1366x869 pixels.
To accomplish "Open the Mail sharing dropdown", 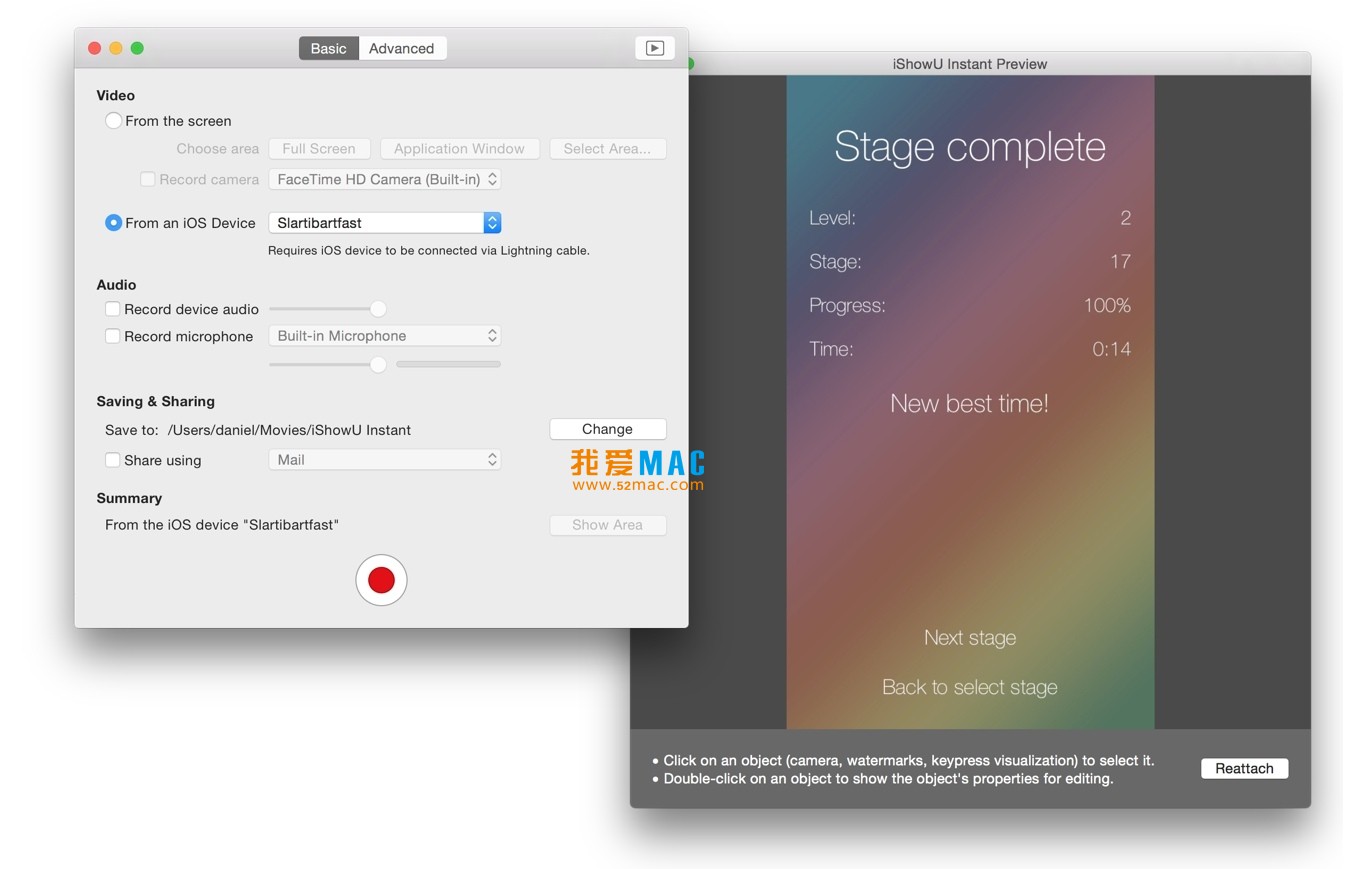I will coord(384,460).
